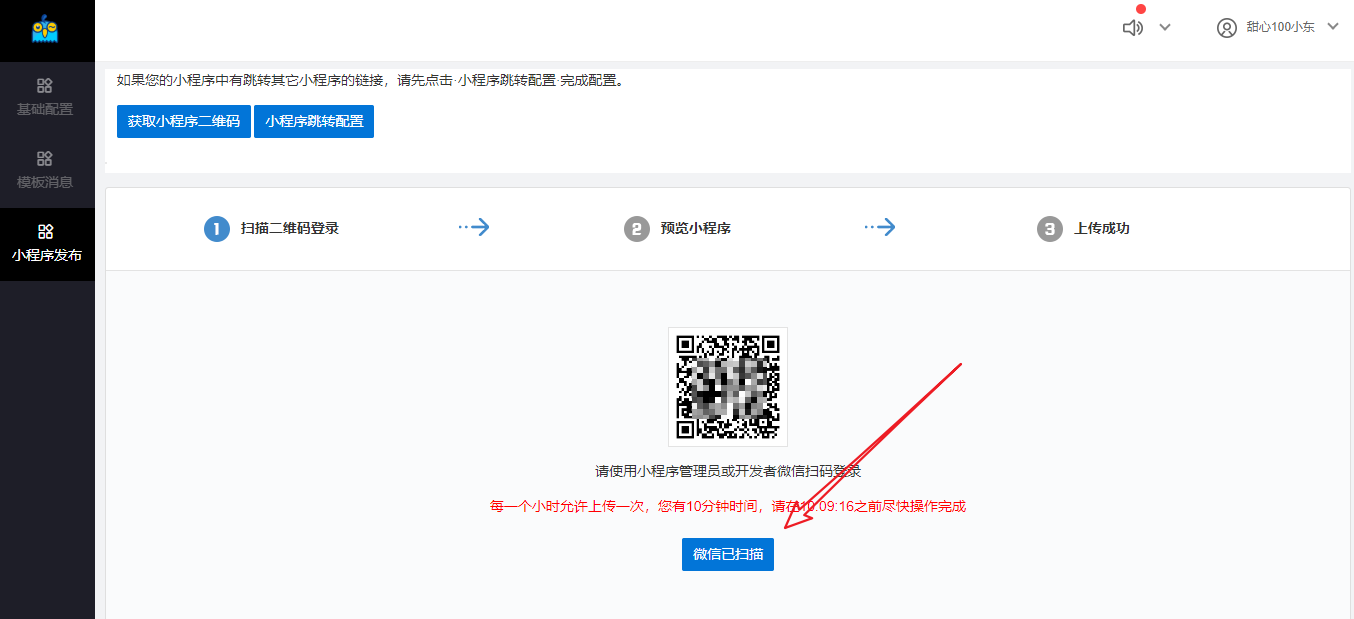This screenshot has width=1354, height=619.
Task: Click the arrow between steps 1 and 2
Action: [x=474, y=228]
